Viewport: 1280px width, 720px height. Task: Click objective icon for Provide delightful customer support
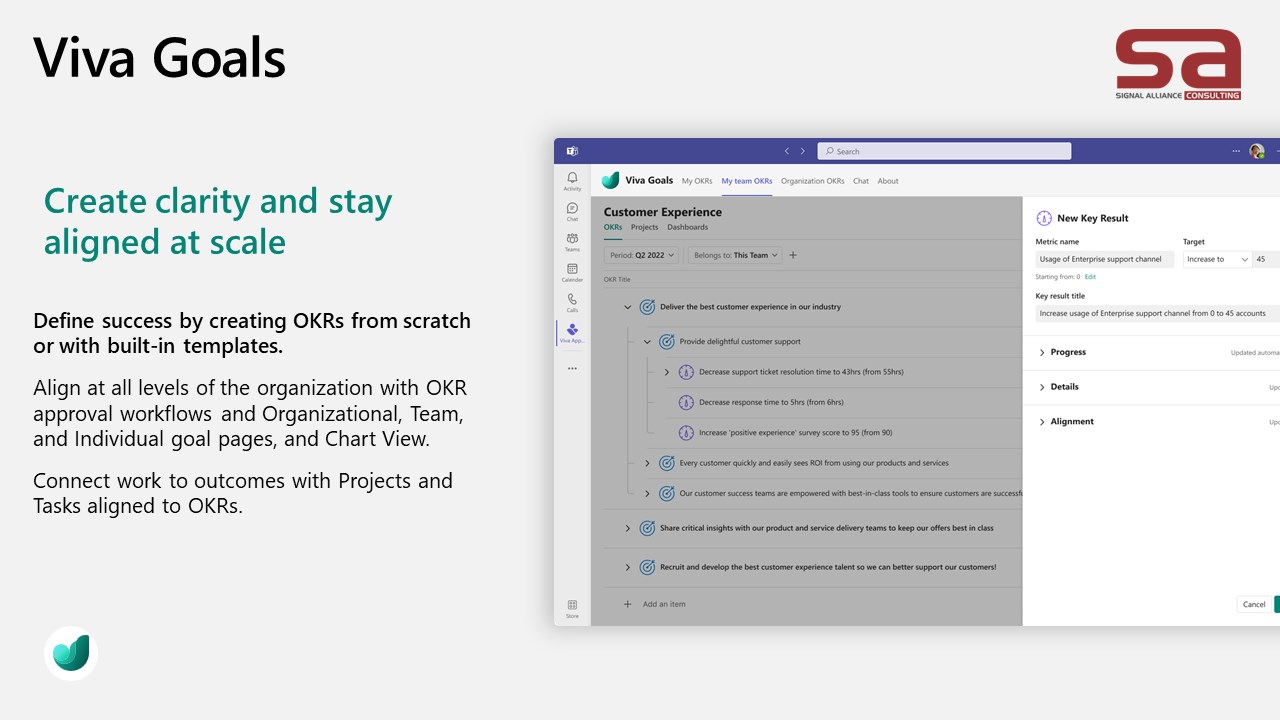(x=666, y=341)
